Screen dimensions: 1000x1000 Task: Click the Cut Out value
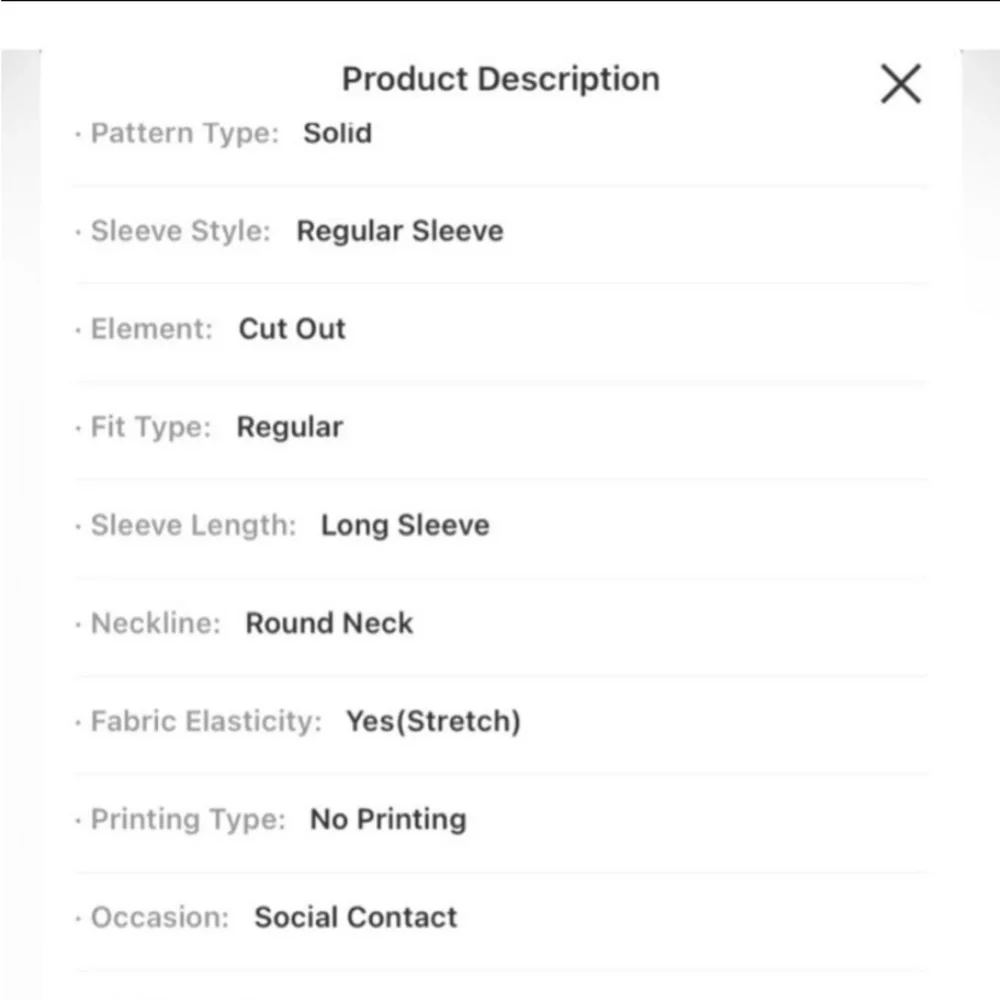click(x=292, y=329)
